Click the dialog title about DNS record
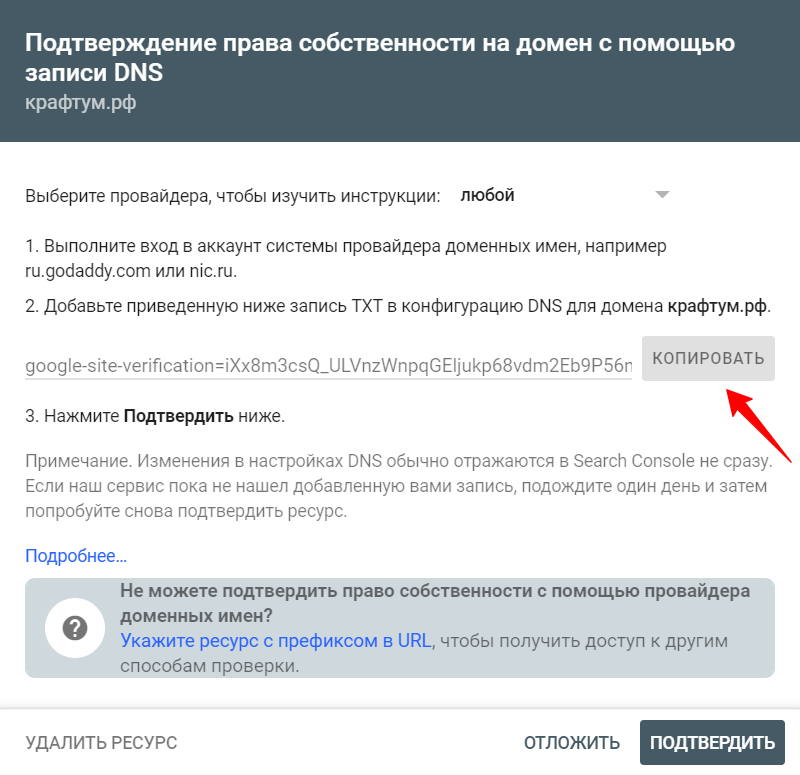This screenshot has height=775, width=800. (380, 57)
